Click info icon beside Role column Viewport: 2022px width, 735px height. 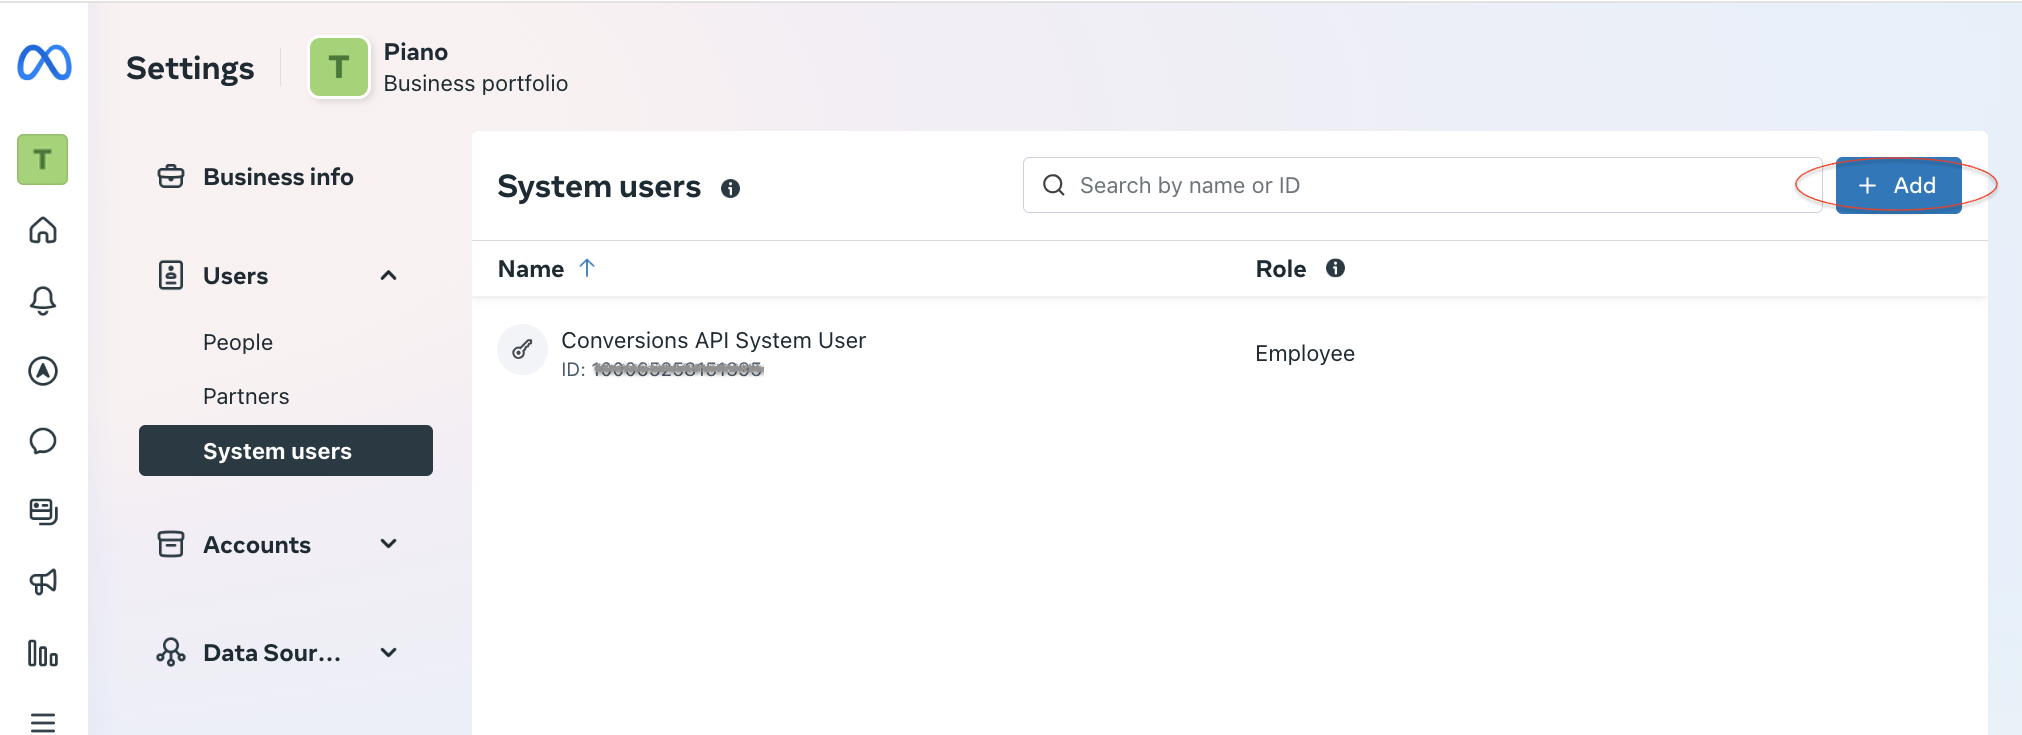tap(1335, 268)
